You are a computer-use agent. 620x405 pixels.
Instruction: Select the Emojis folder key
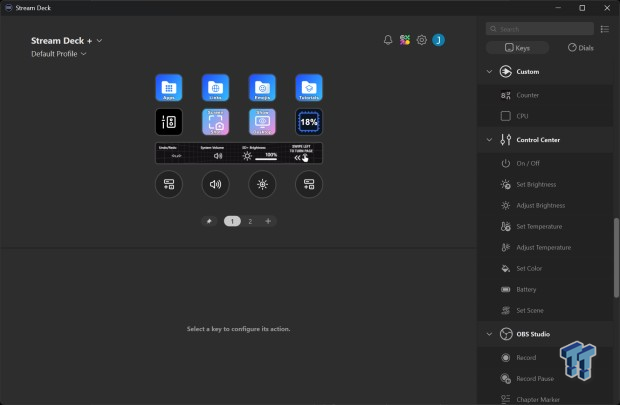coord(262,87)
